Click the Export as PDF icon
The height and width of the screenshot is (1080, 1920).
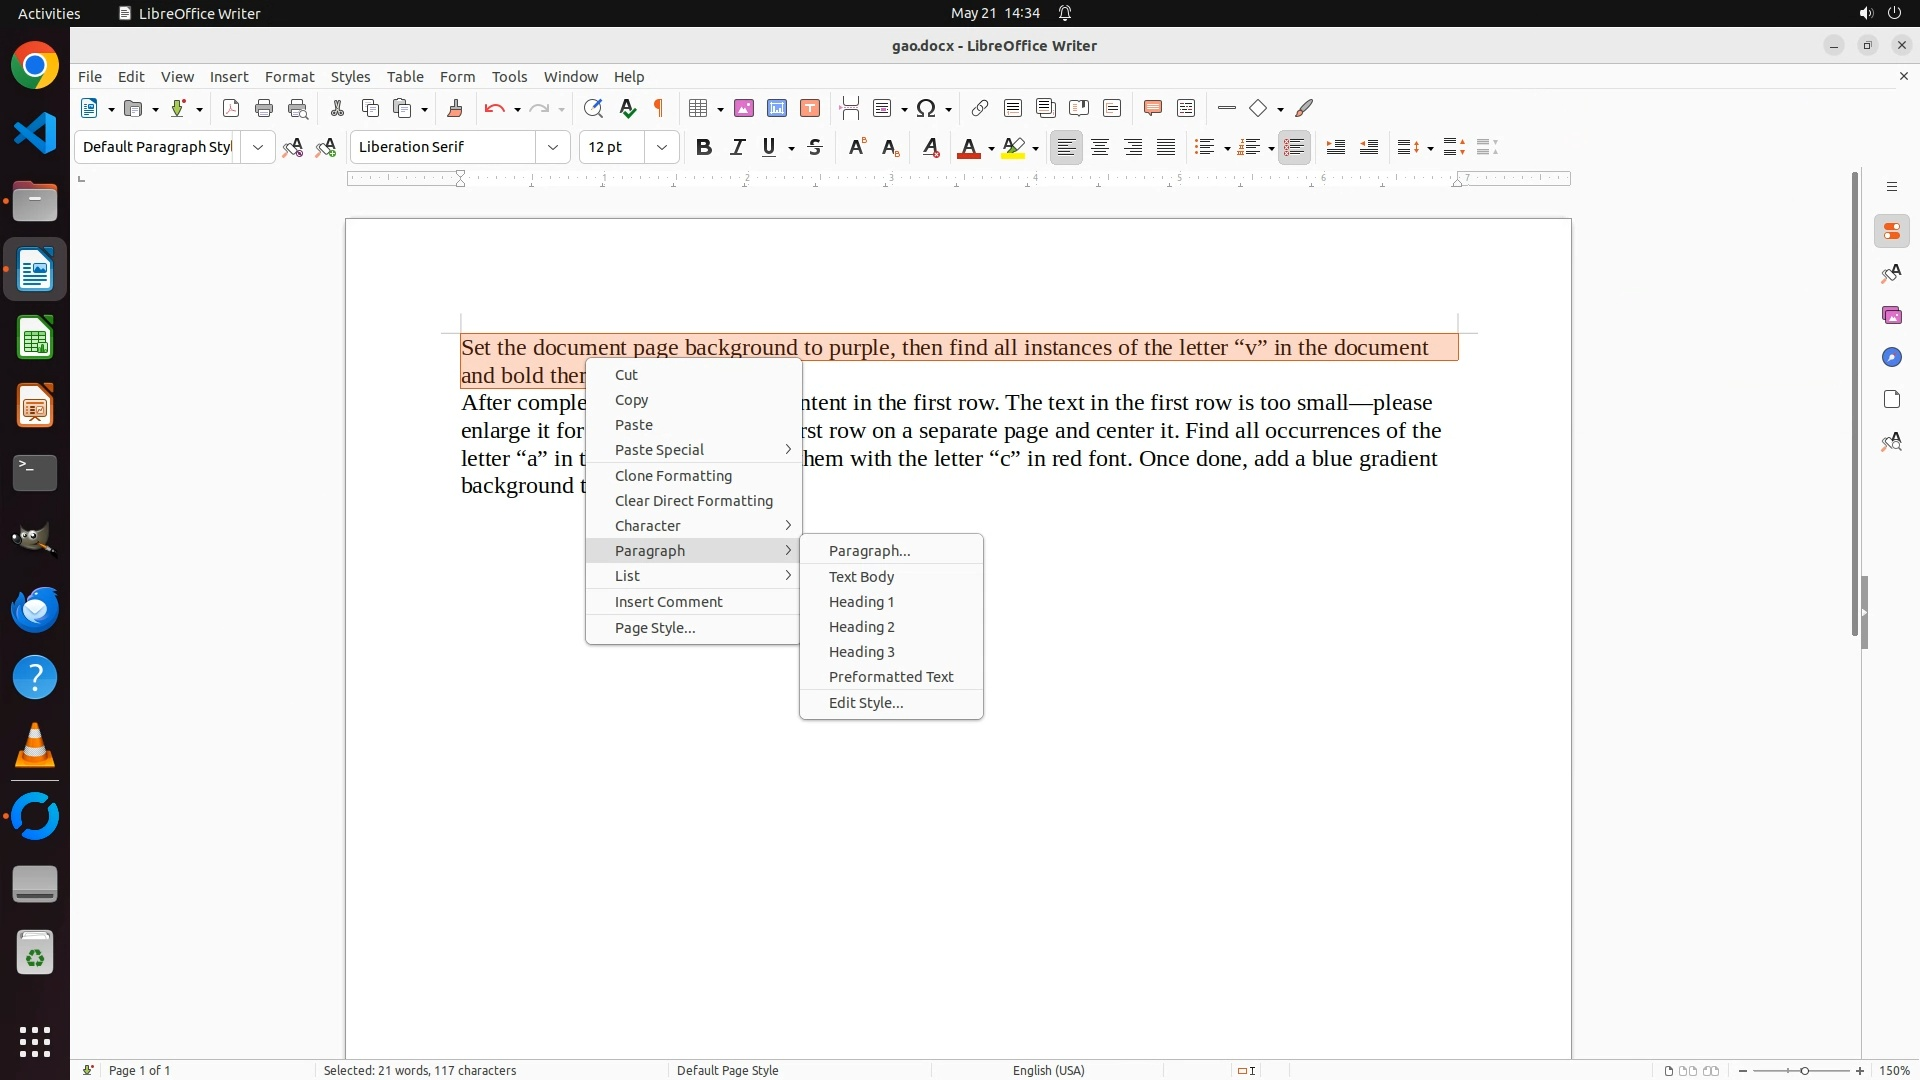click(x=231, y=108)
